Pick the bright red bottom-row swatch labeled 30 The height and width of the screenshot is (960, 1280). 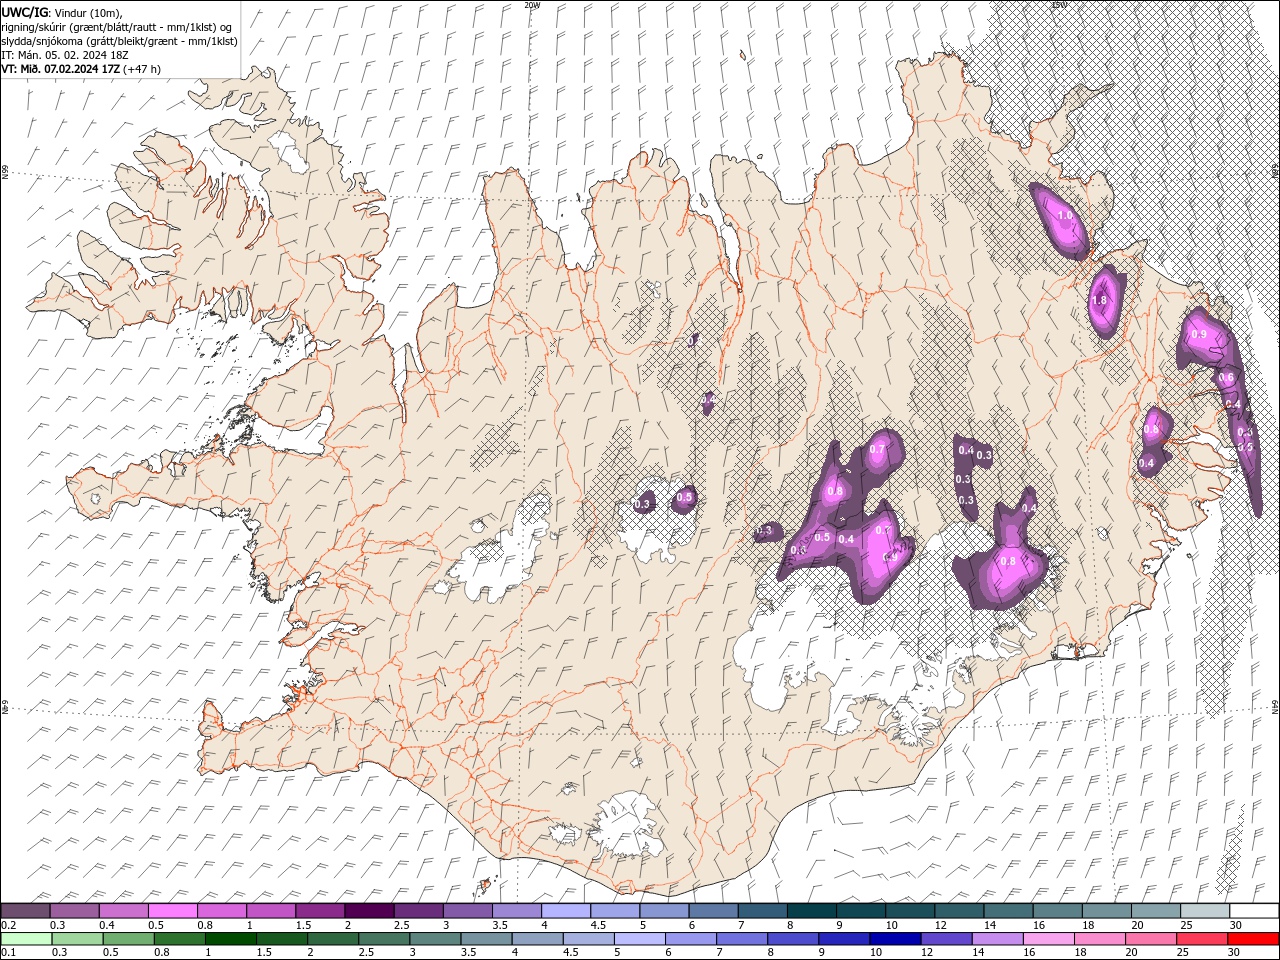tap(1253, 939)
